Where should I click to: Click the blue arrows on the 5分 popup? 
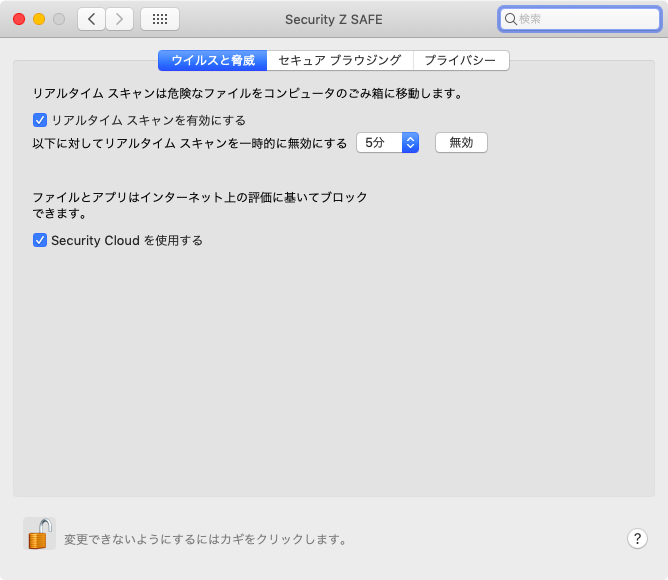tap(409, 143)
